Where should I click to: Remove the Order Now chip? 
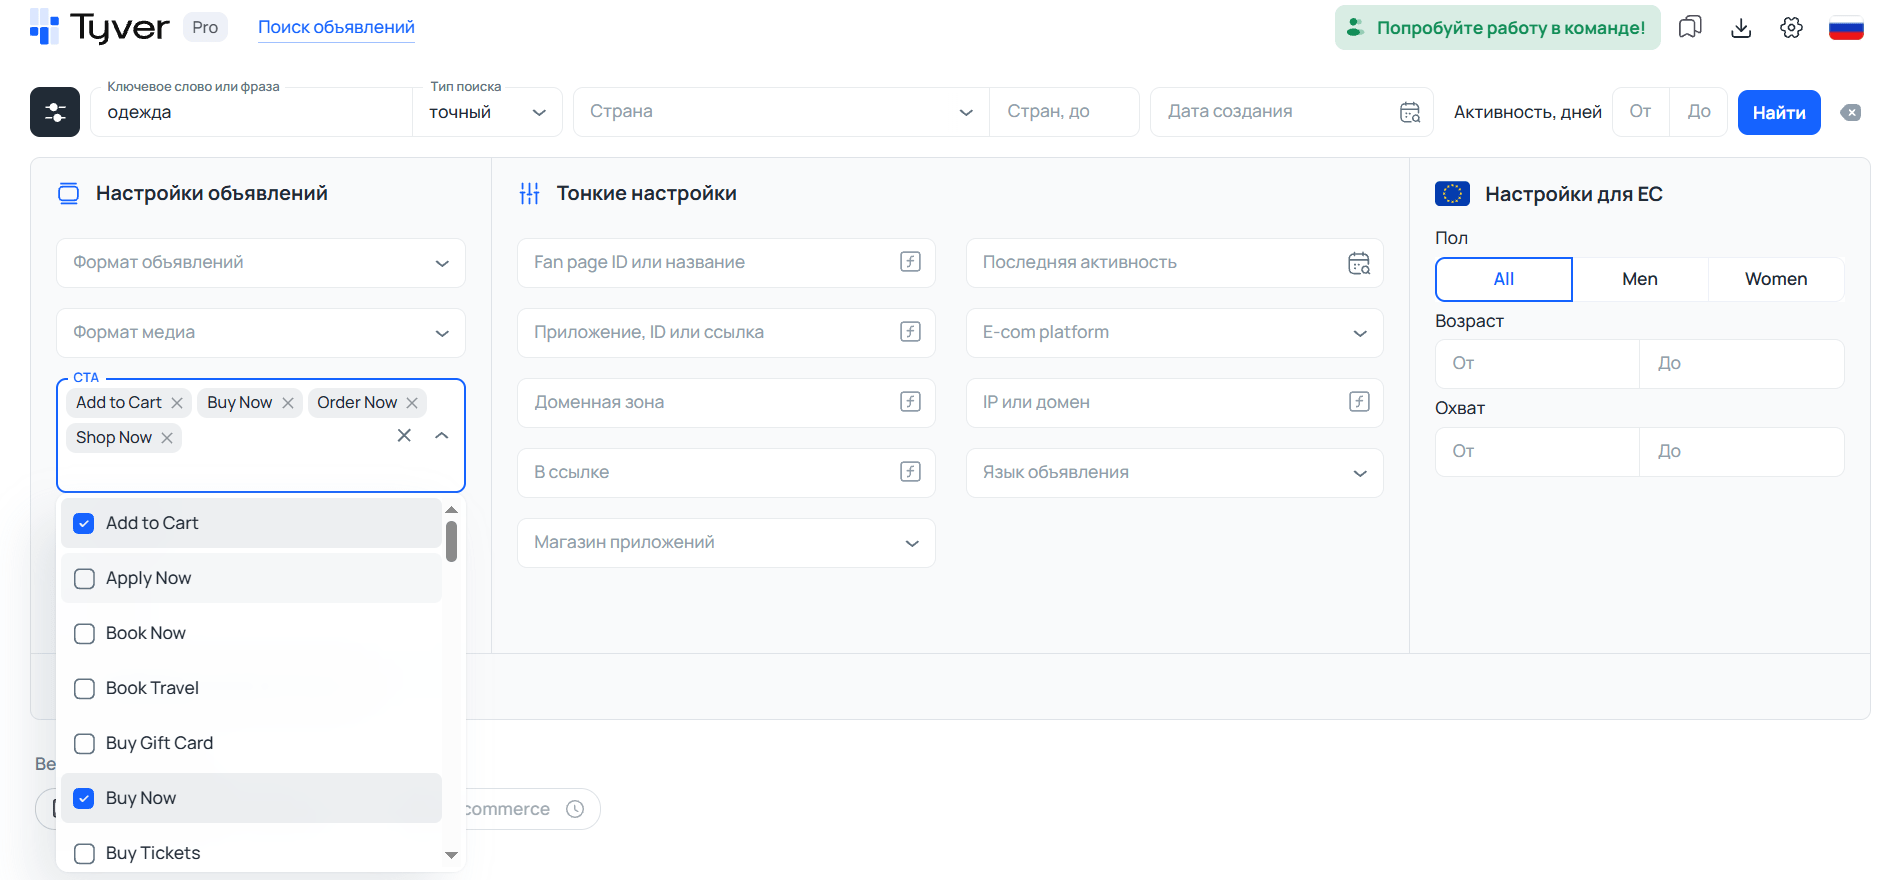click(412, 403)
